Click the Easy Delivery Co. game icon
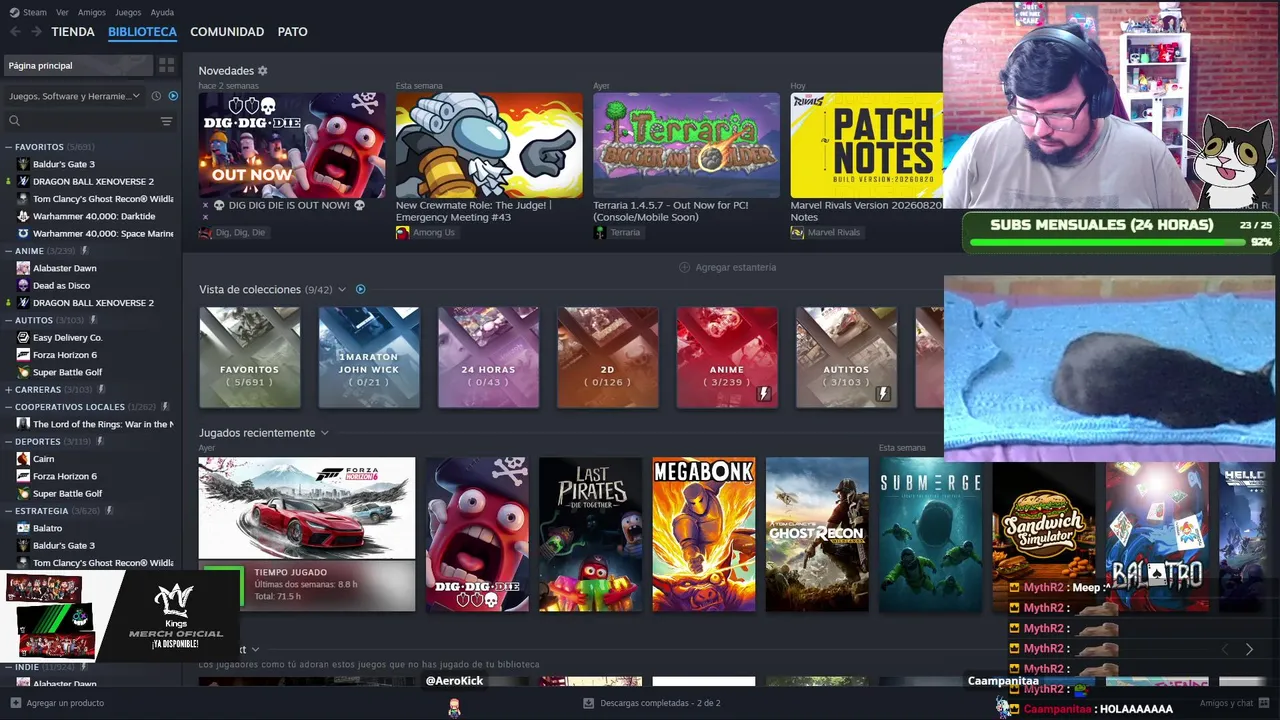This screenshot has height=720, width=1280. (23, 337)
